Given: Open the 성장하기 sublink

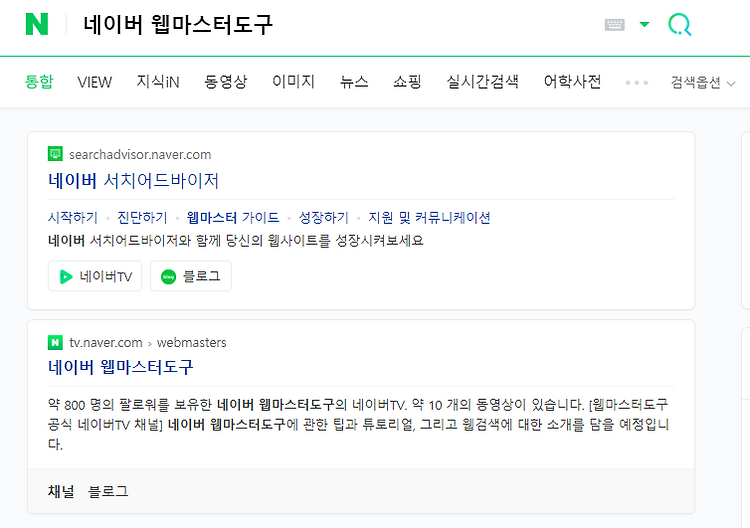Looking at the screenshot, I should [324, 218].
